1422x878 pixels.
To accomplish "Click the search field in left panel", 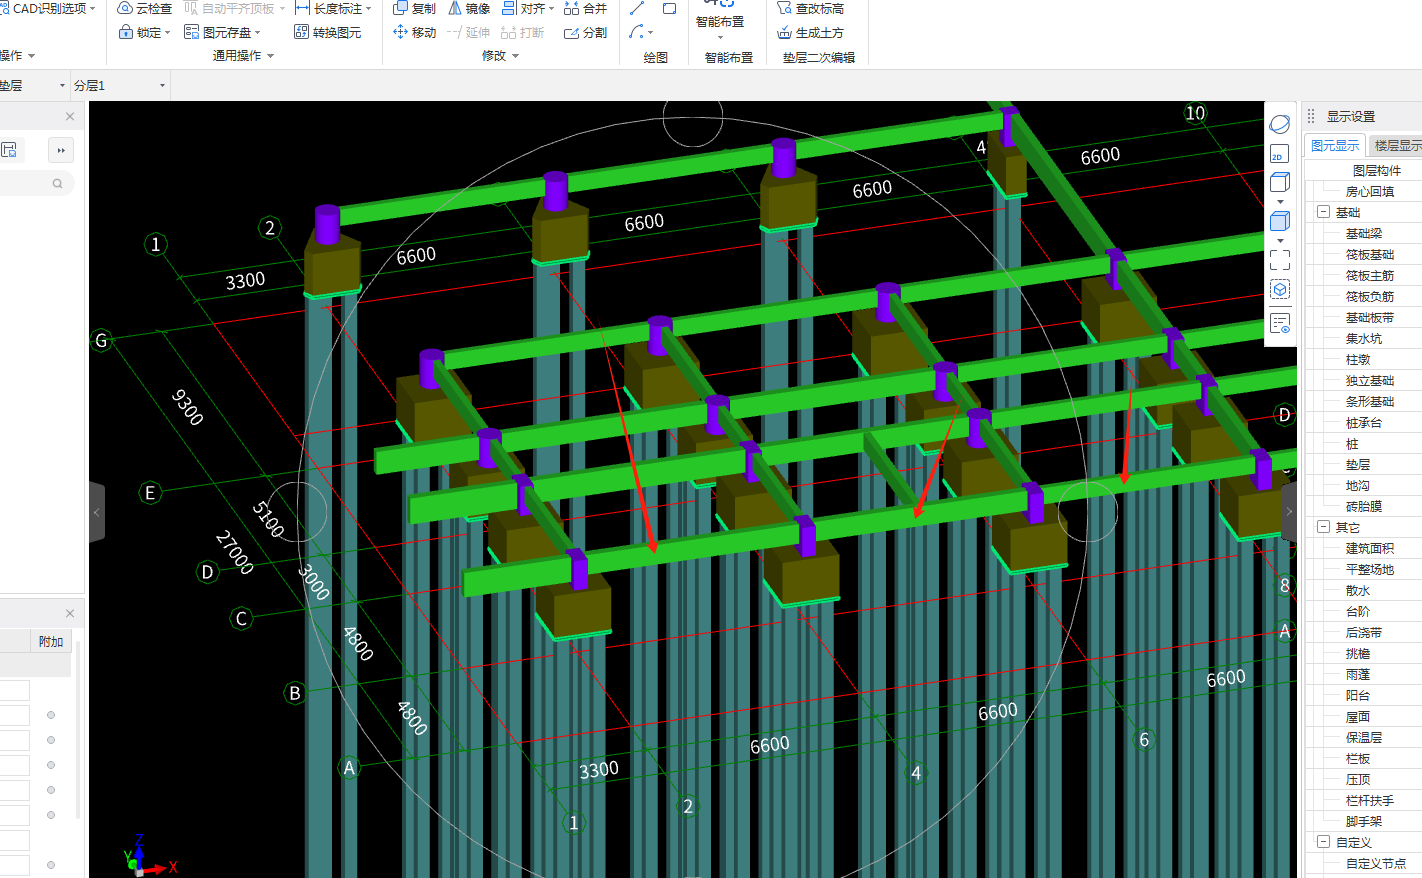I will pos(36,183).
